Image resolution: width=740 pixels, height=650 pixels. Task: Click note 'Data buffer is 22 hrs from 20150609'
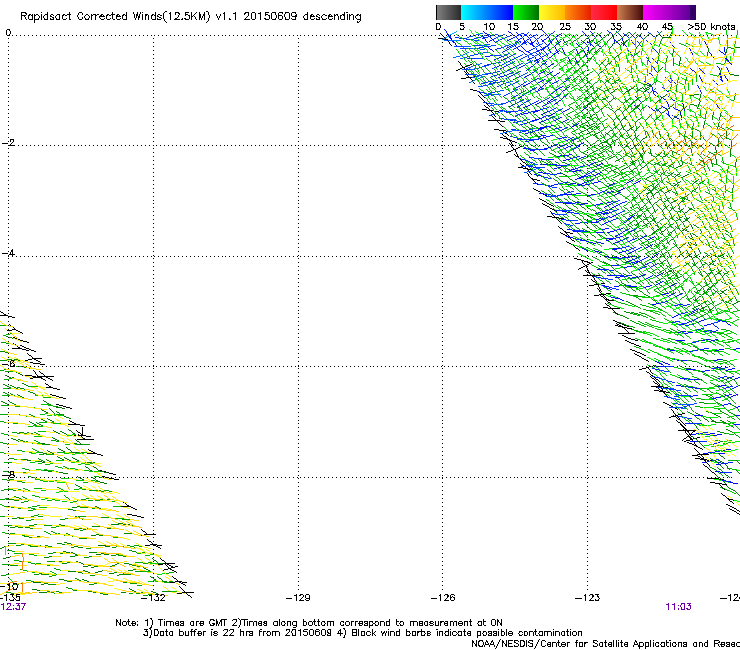(x=242, y=633)
